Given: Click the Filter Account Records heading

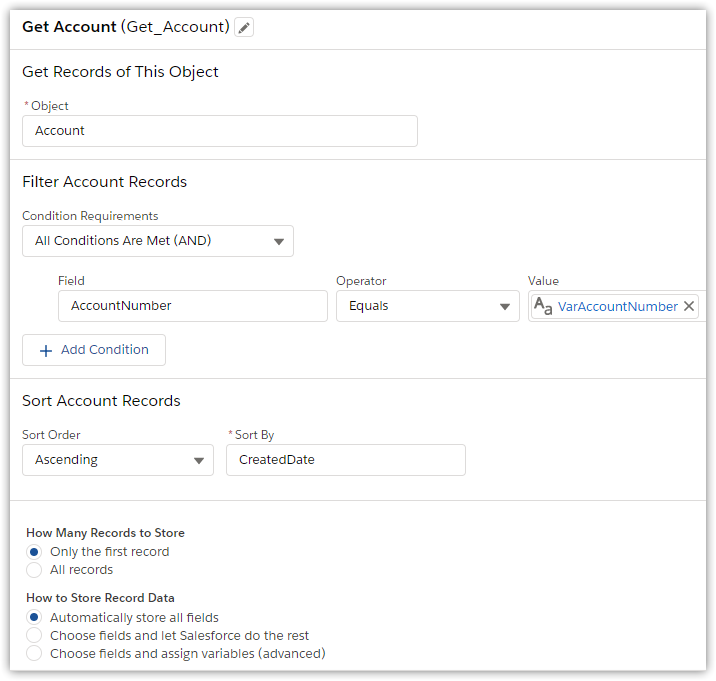Looking at the screenshot, I should tap(105, 182).
